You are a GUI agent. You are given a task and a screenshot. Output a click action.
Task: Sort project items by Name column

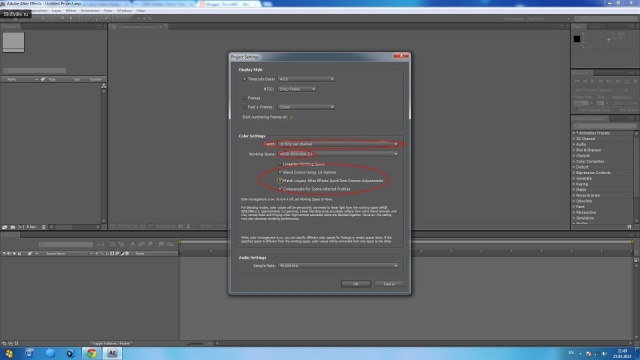tap(12, 79)
